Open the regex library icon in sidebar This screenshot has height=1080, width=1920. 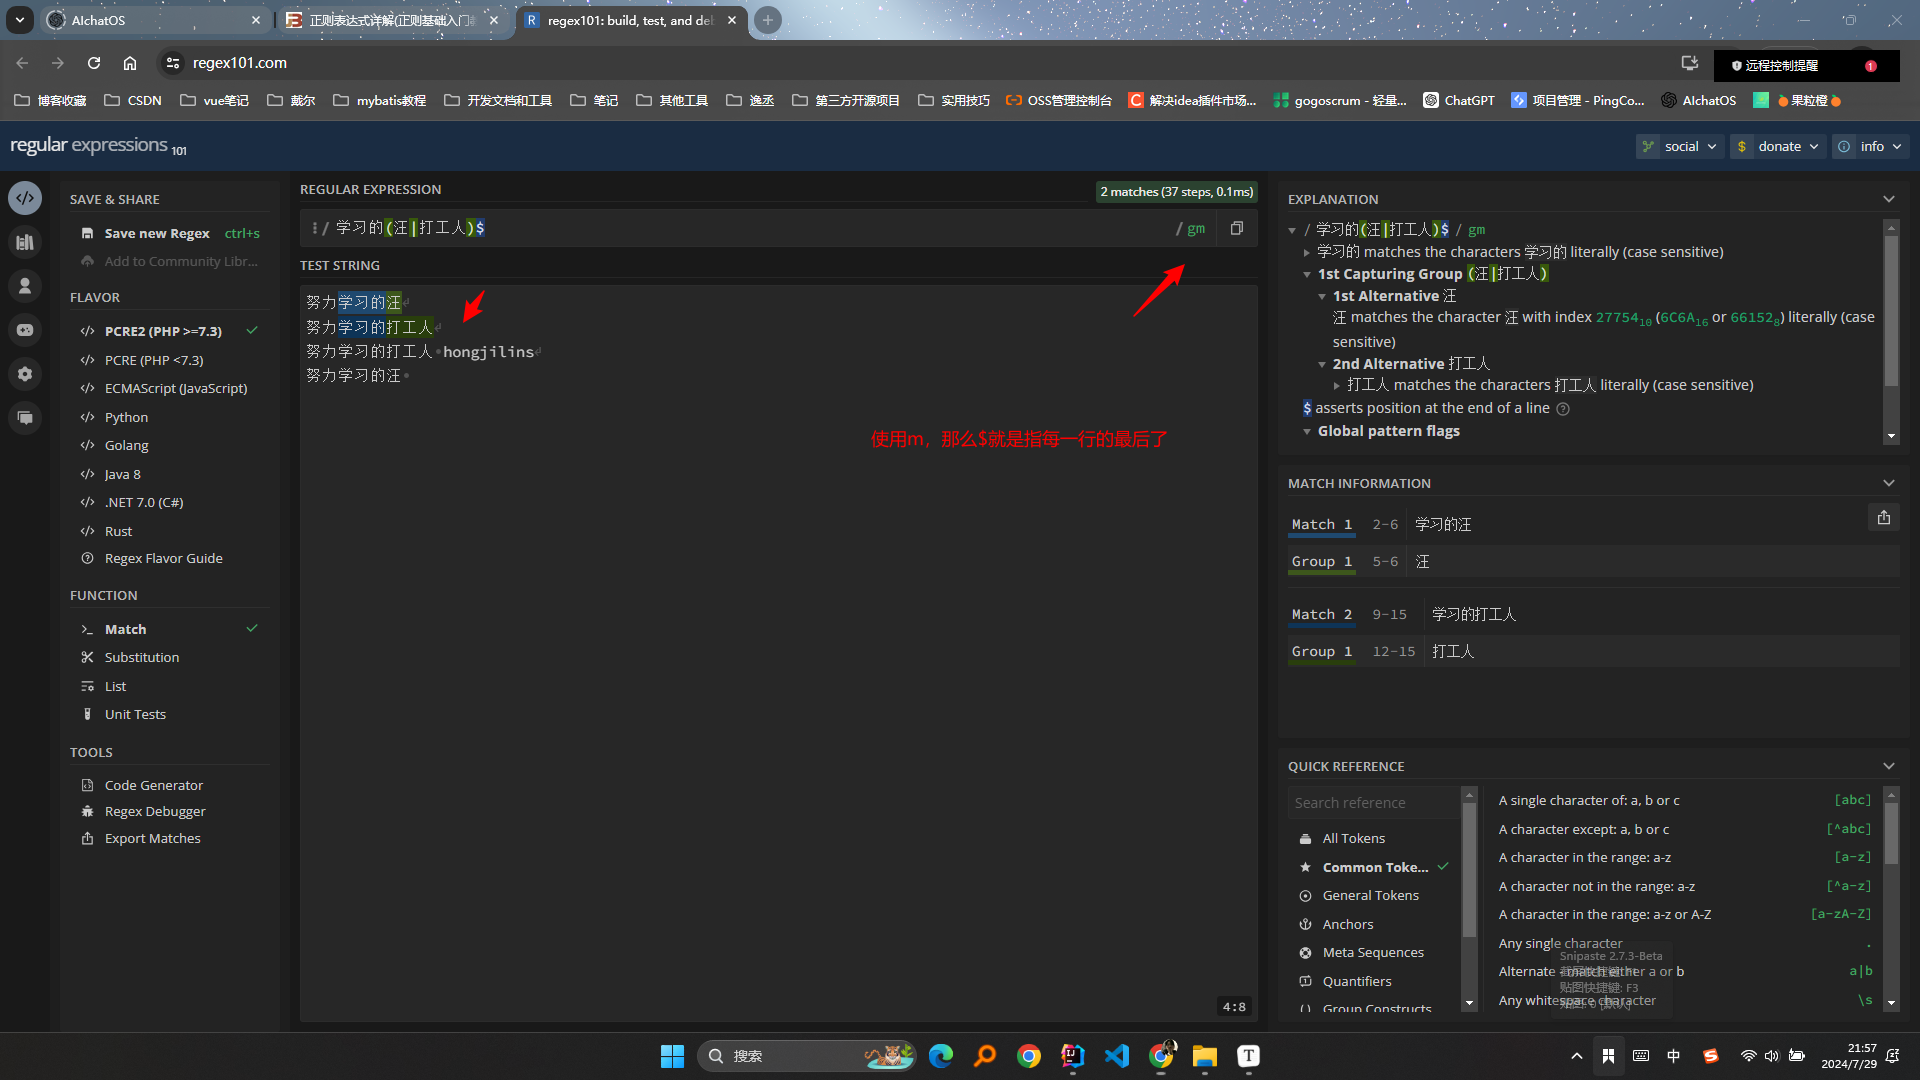click(x=25, y=242)
